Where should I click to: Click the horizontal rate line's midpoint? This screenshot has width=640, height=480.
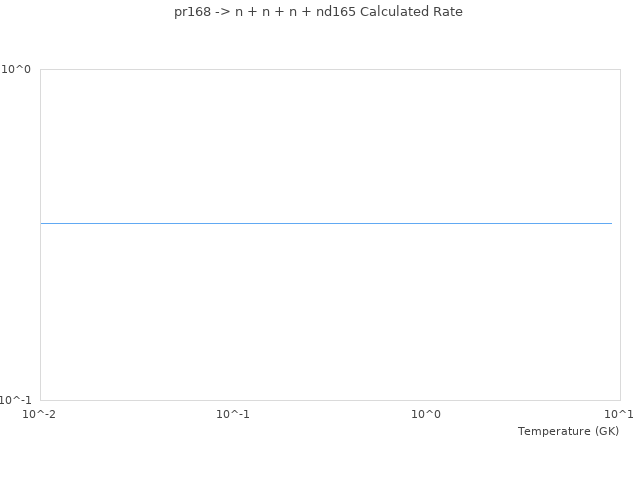click(326, 223)
